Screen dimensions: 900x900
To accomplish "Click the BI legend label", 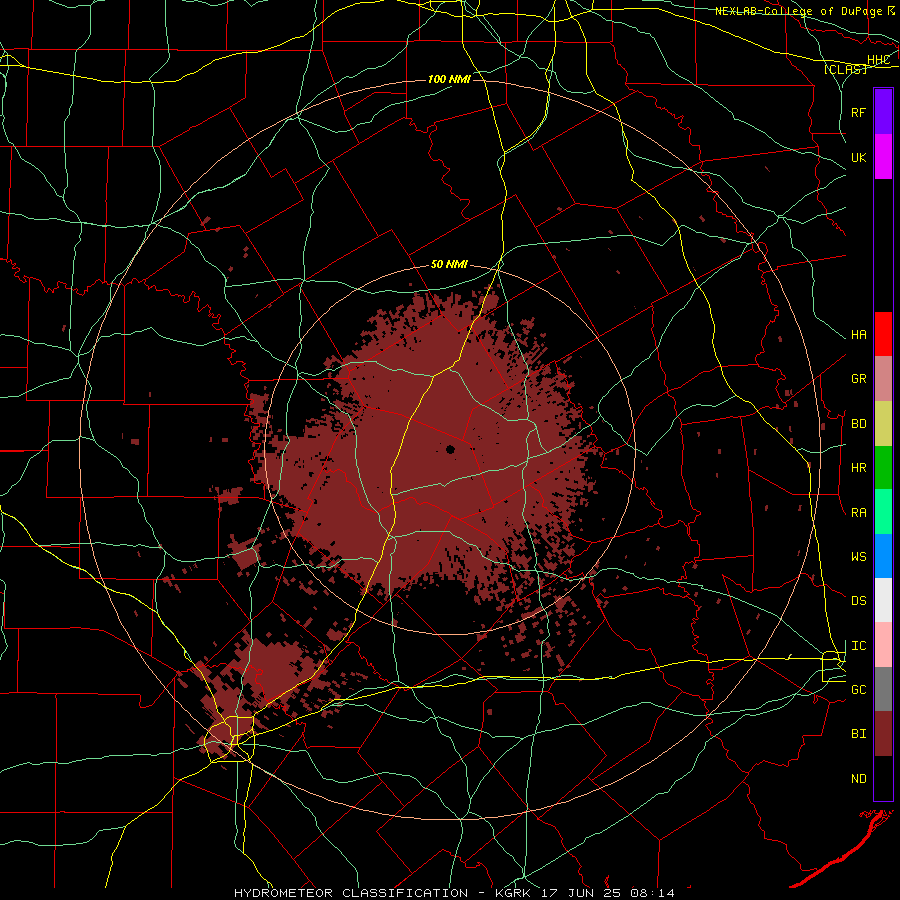I will [x=858, y=734].
